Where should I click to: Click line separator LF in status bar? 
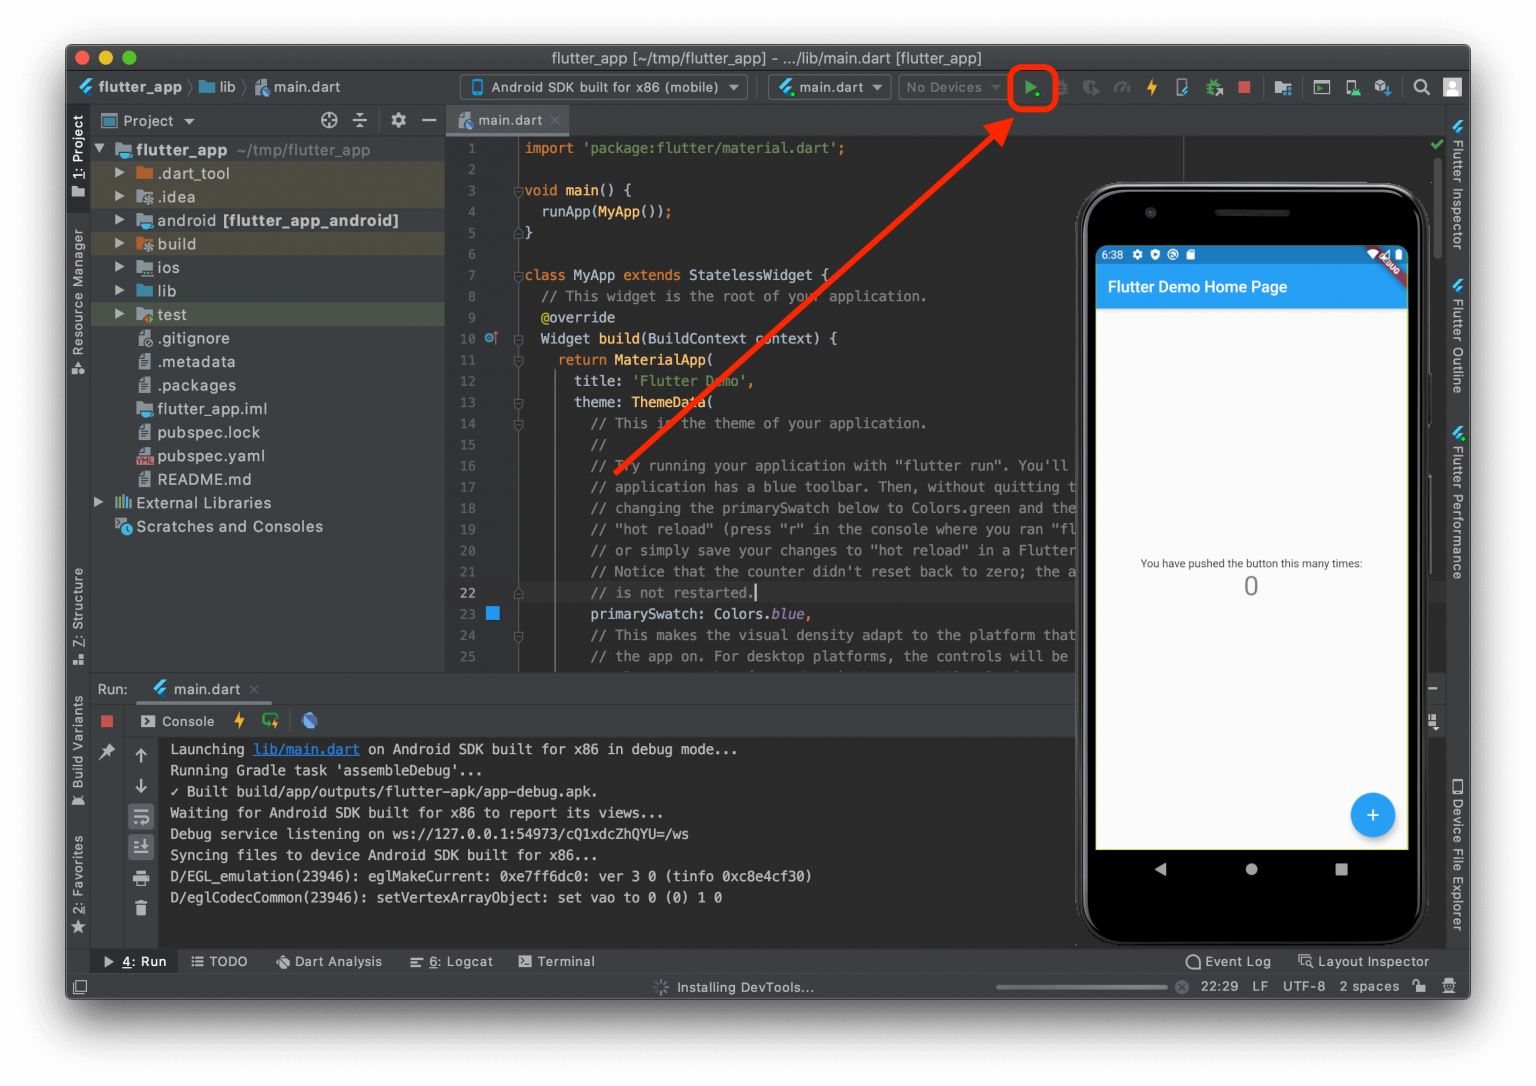point(1260,987)
